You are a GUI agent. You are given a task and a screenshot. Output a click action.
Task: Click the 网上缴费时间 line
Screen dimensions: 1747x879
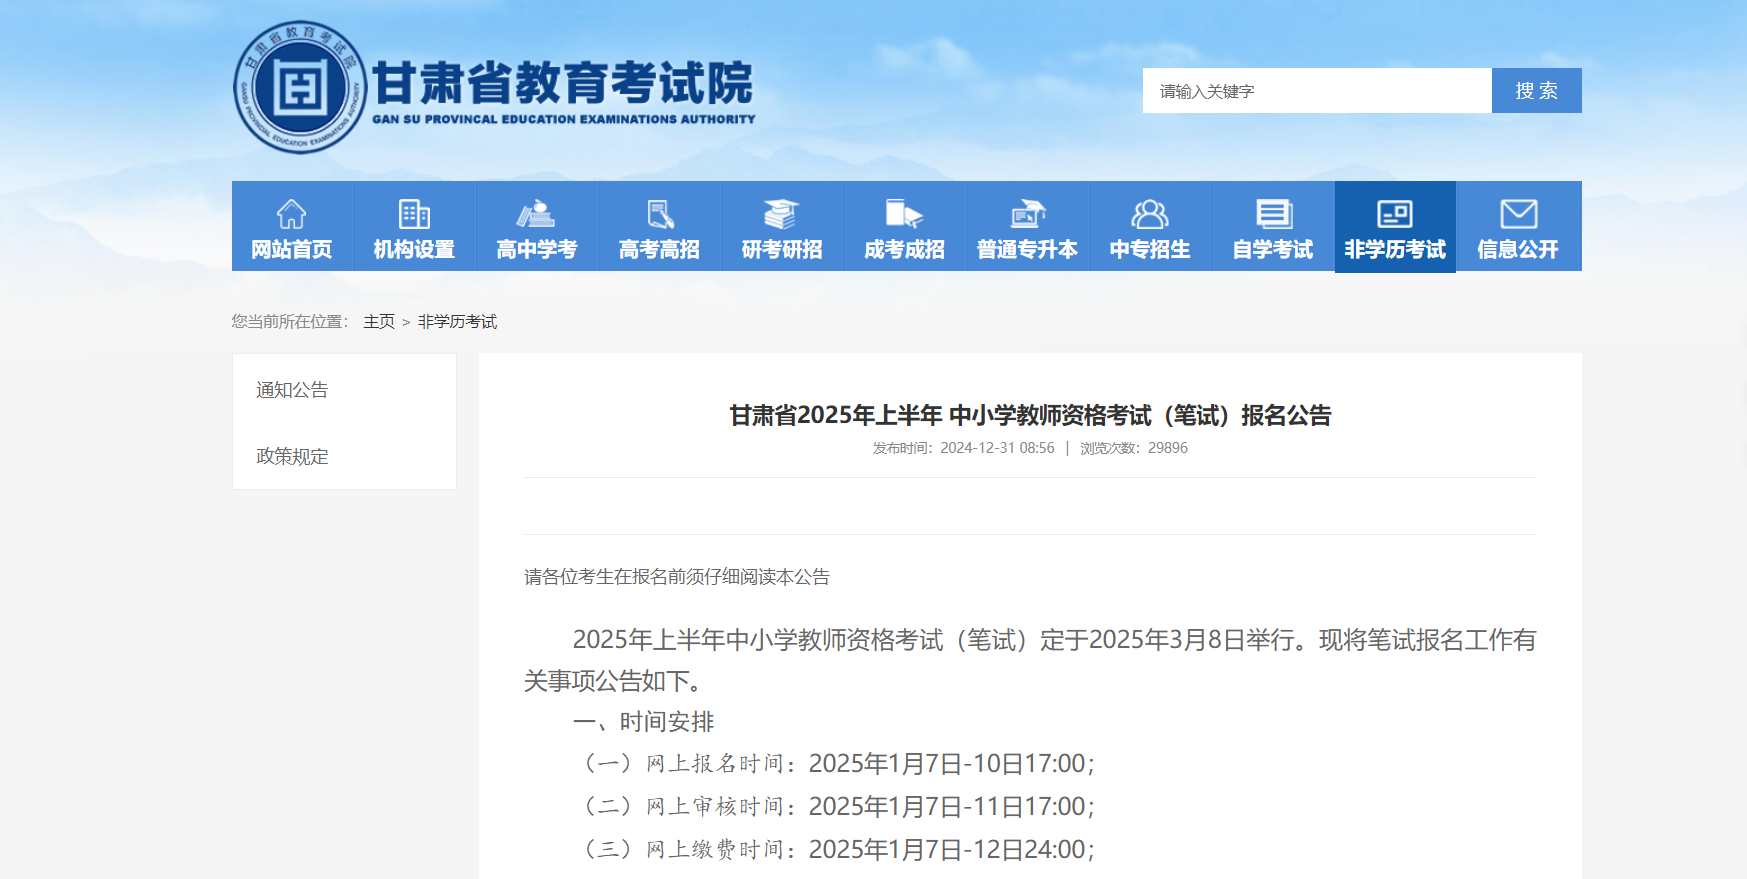point(838,850)
